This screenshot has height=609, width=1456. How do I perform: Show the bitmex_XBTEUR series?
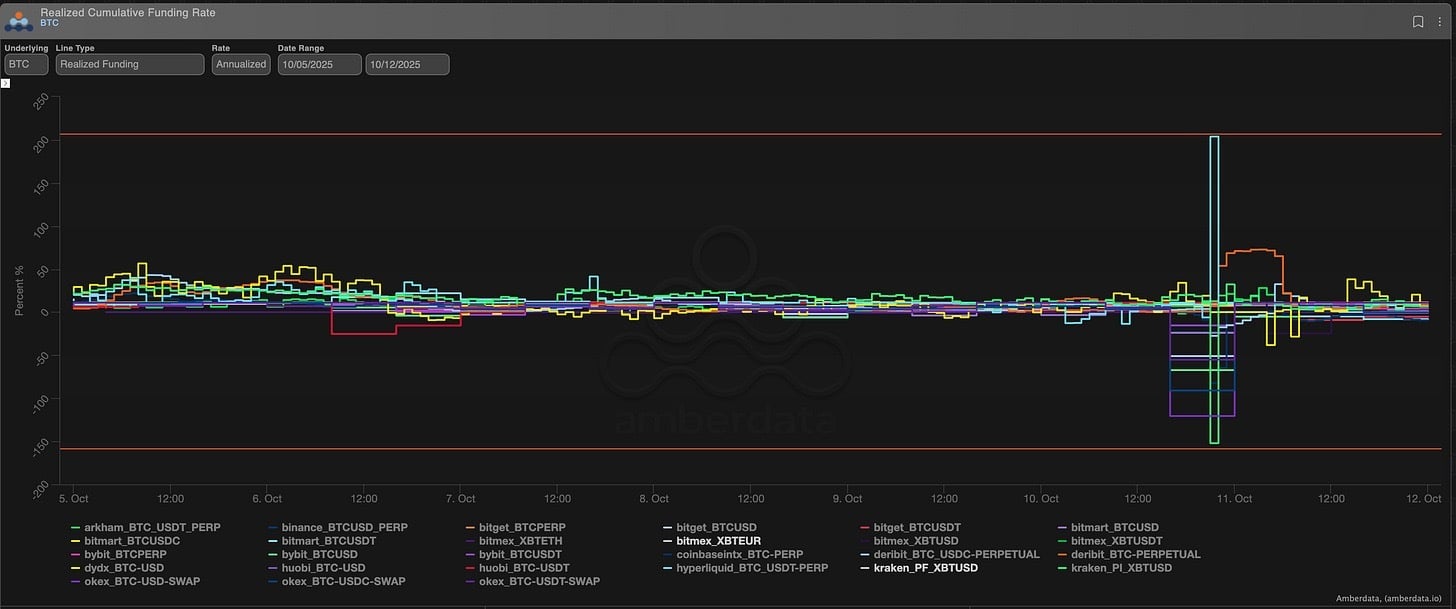718,541
